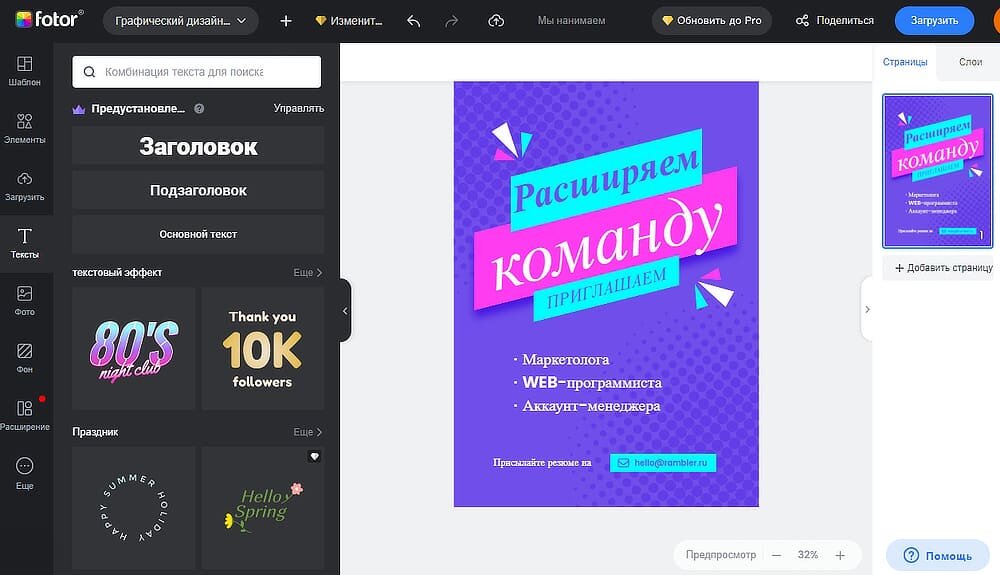Zoom in with the plus icon
The image size is (1000, 575).
[840, 555]
